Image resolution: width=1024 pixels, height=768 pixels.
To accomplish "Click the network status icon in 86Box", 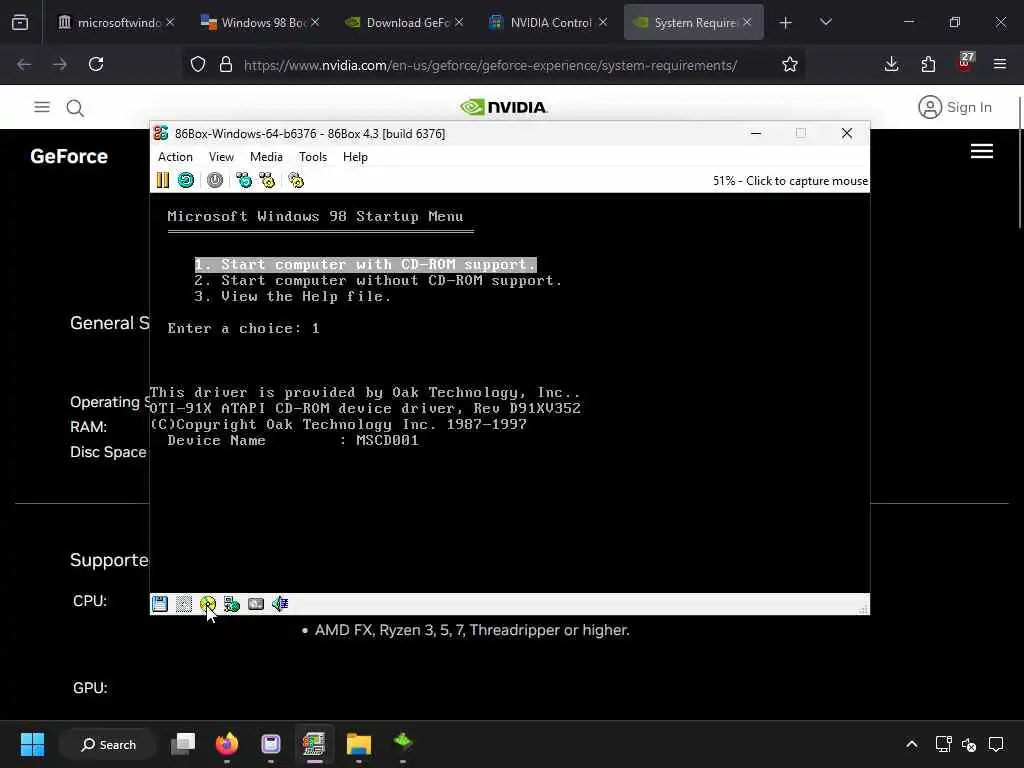I will (x=232, y=604).
